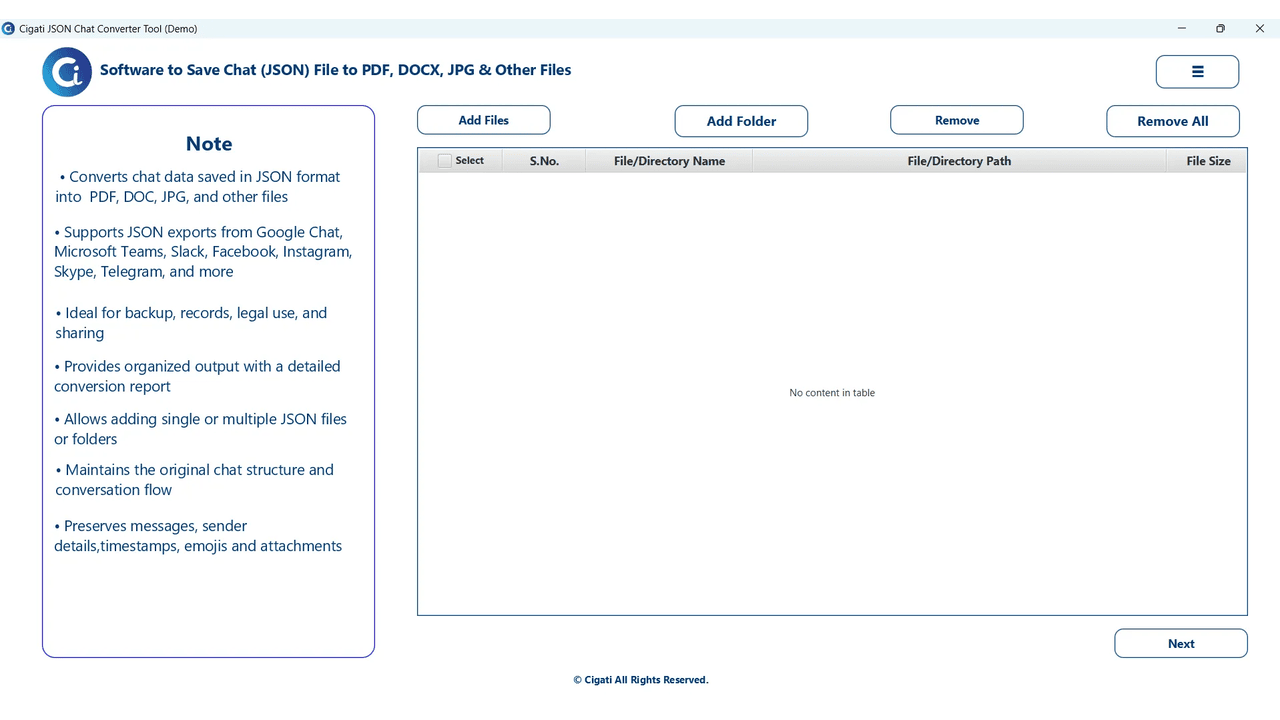This screenshot has width=1280, height=720.
Task: Click the note about original chat structure
Action: point(194,480)
